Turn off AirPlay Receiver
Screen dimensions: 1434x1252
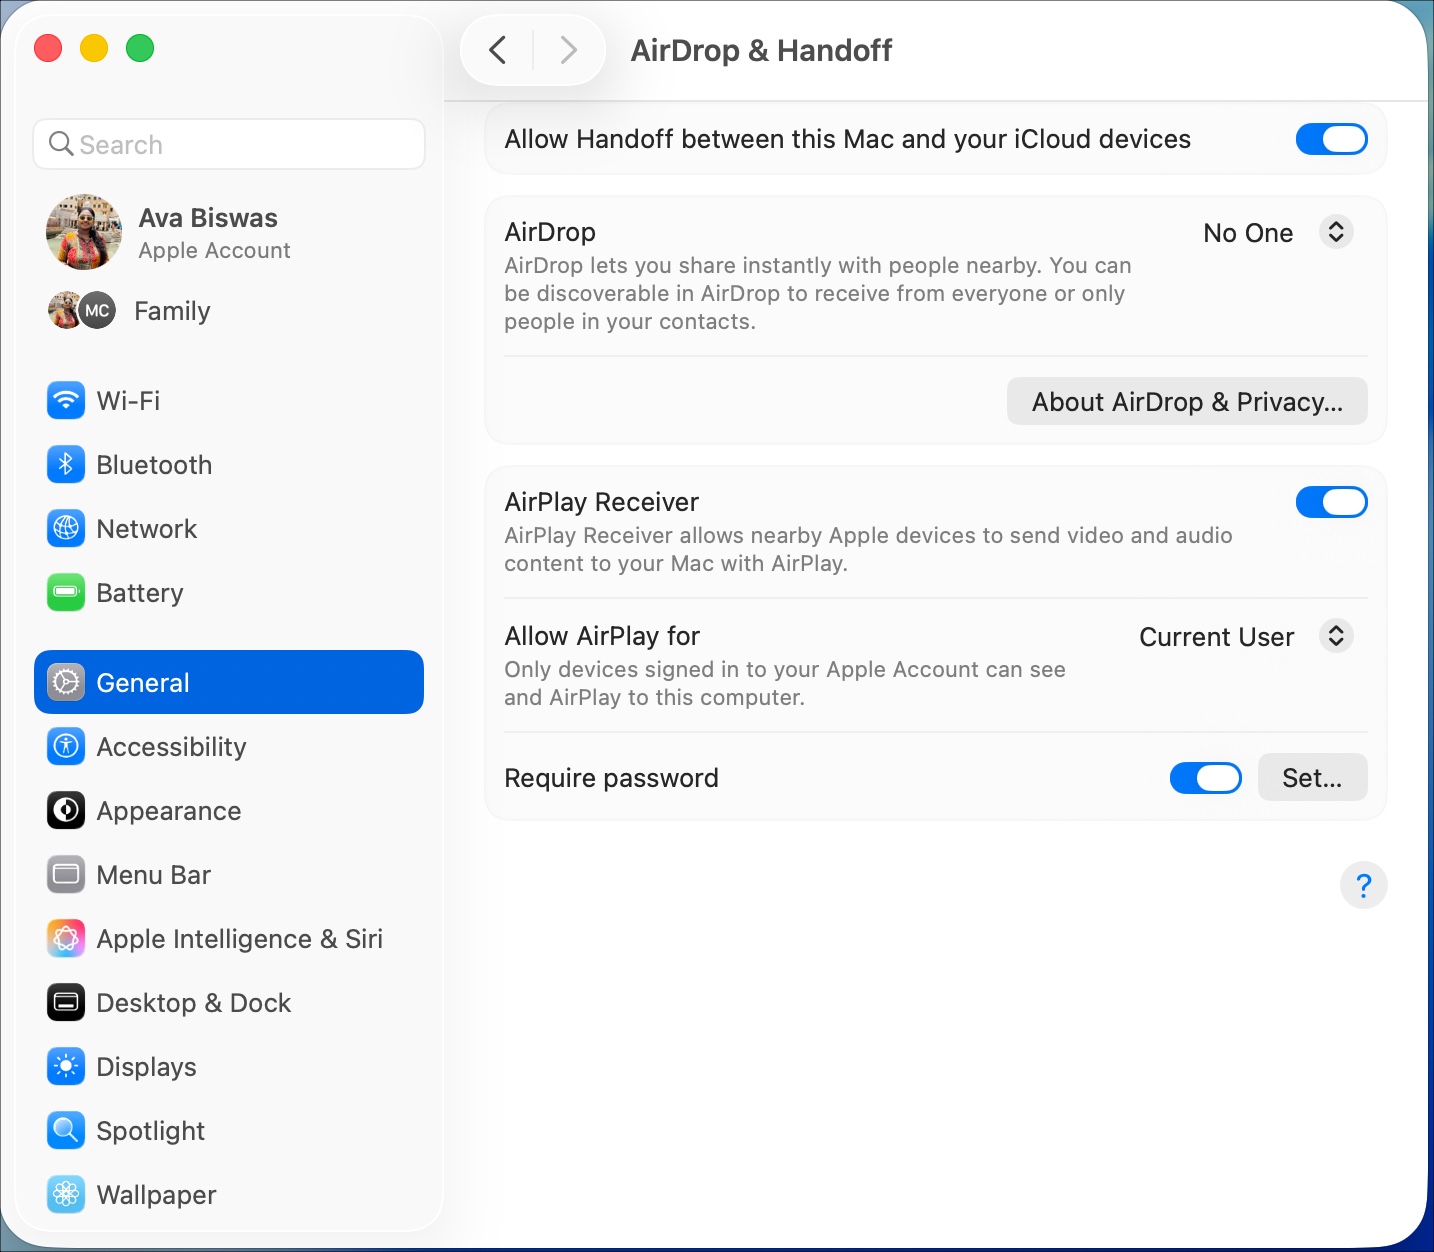pos(1331,502)
